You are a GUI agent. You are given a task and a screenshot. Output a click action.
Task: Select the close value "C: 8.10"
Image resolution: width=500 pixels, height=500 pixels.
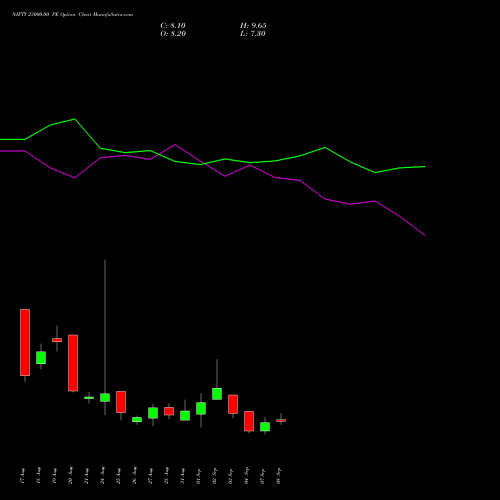tap(173, 26)
